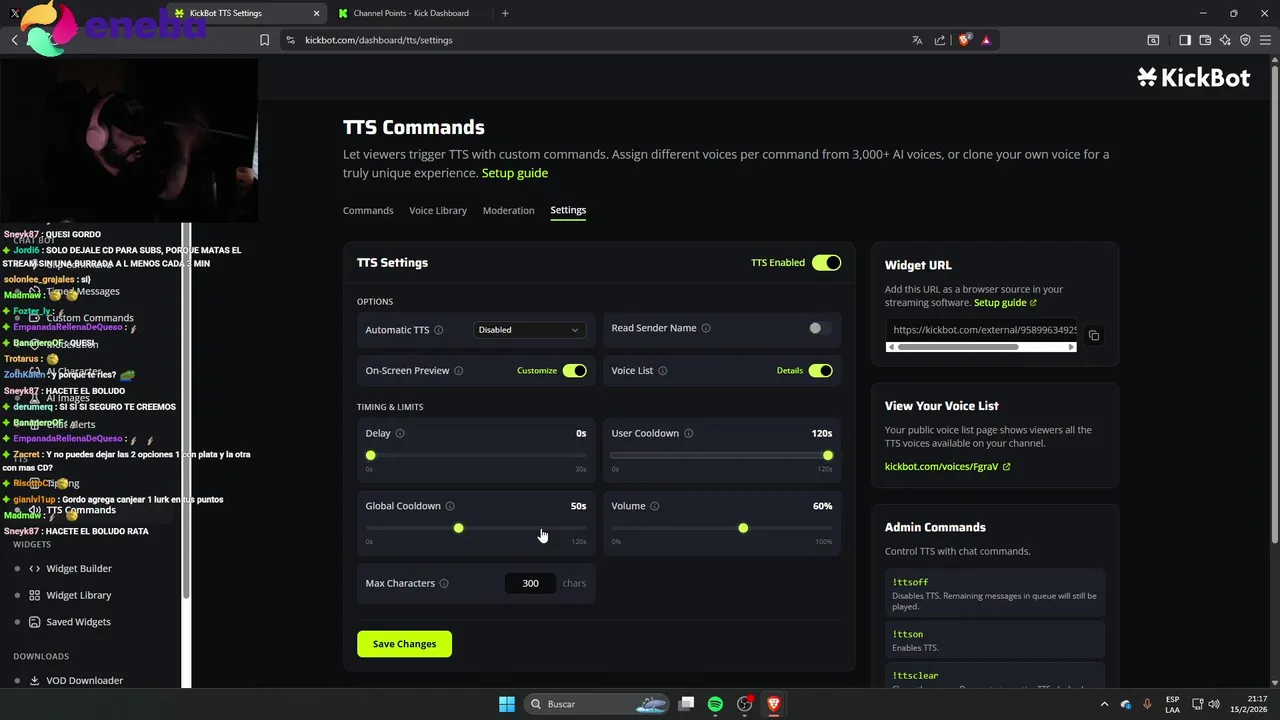Switch to the Moderation tab

[508, 211]
